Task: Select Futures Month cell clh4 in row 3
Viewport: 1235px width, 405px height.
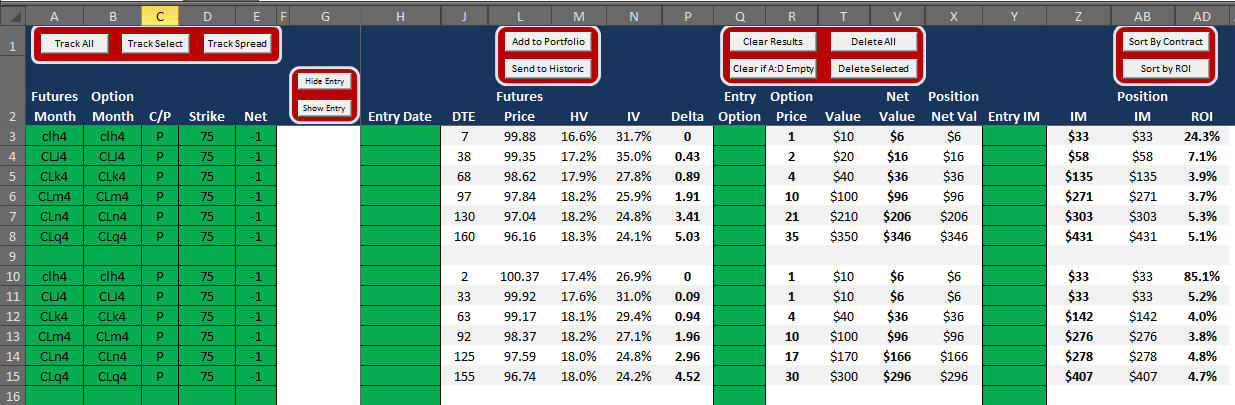Action: [54, 136]
